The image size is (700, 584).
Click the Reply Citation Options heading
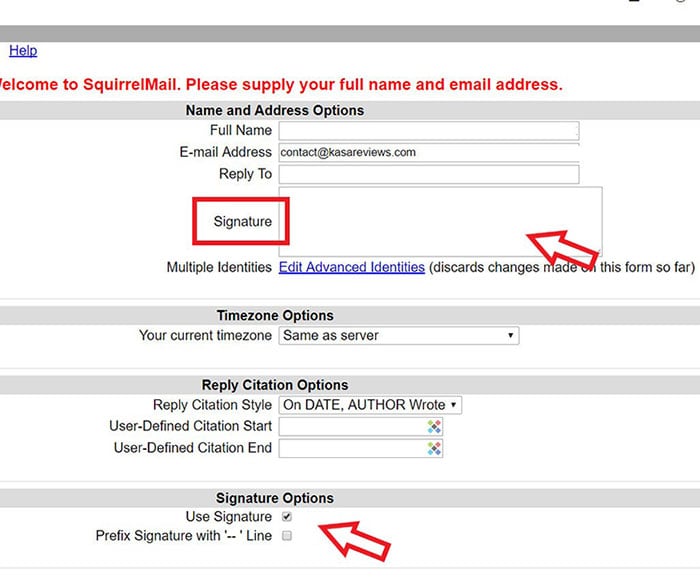tap(275, 385)
